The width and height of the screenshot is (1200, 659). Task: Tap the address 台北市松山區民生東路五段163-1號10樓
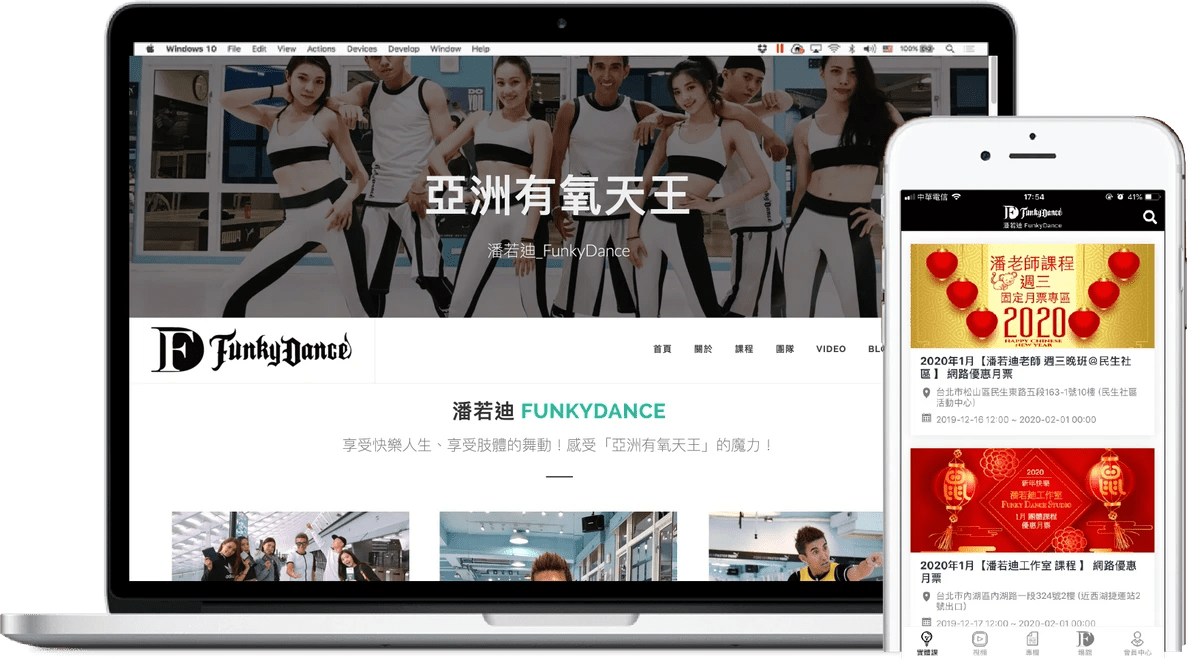[1037, 399]
